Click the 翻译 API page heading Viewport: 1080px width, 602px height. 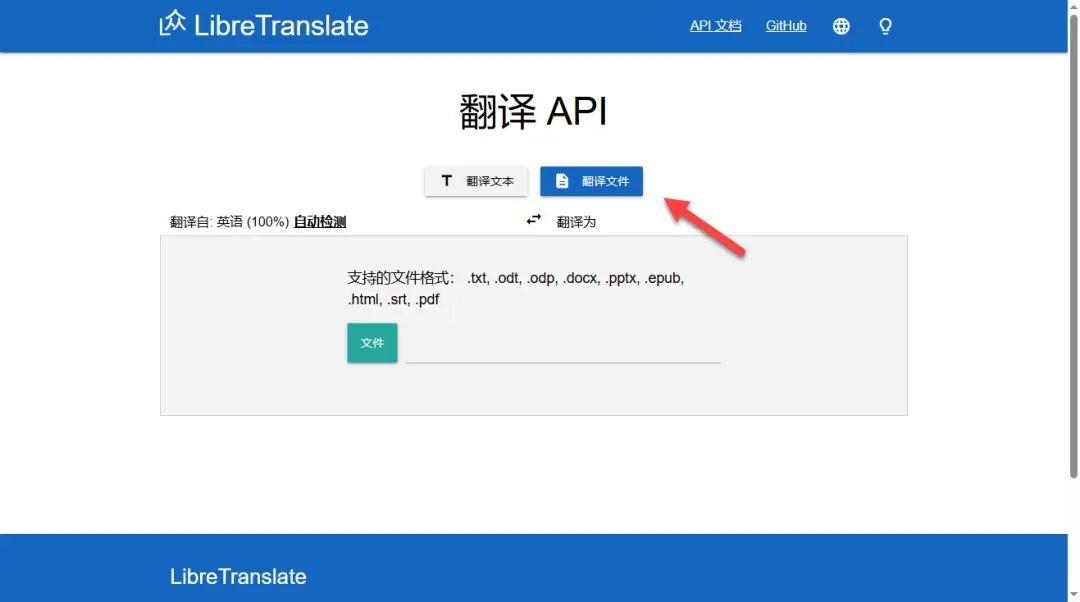[x=533, y=112]
